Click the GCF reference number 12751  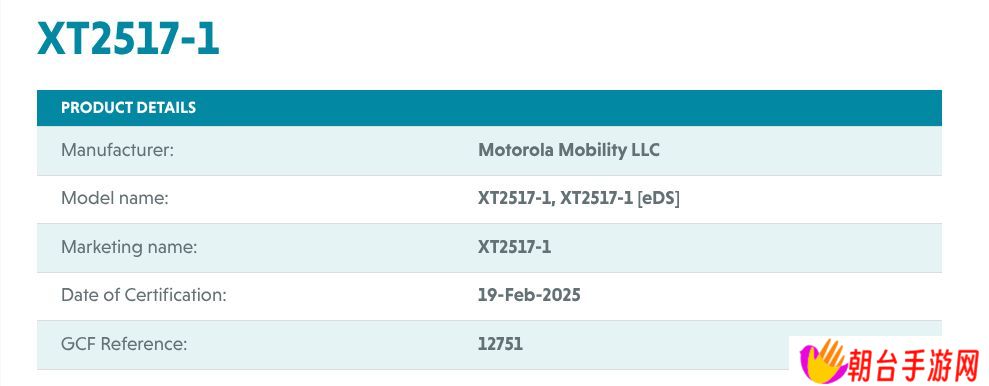(x=500, y=344)
